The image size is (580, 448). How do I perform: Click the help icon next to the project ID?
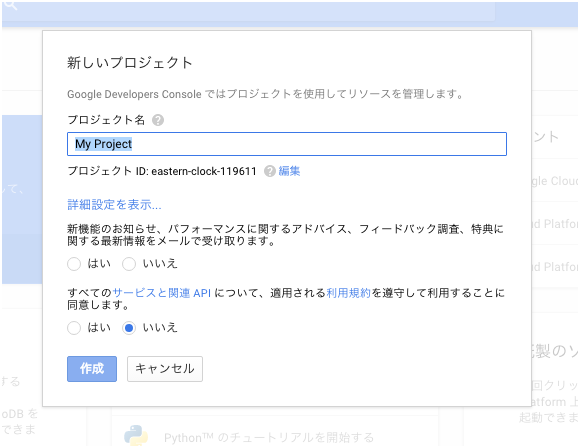(x=270, y=171)
